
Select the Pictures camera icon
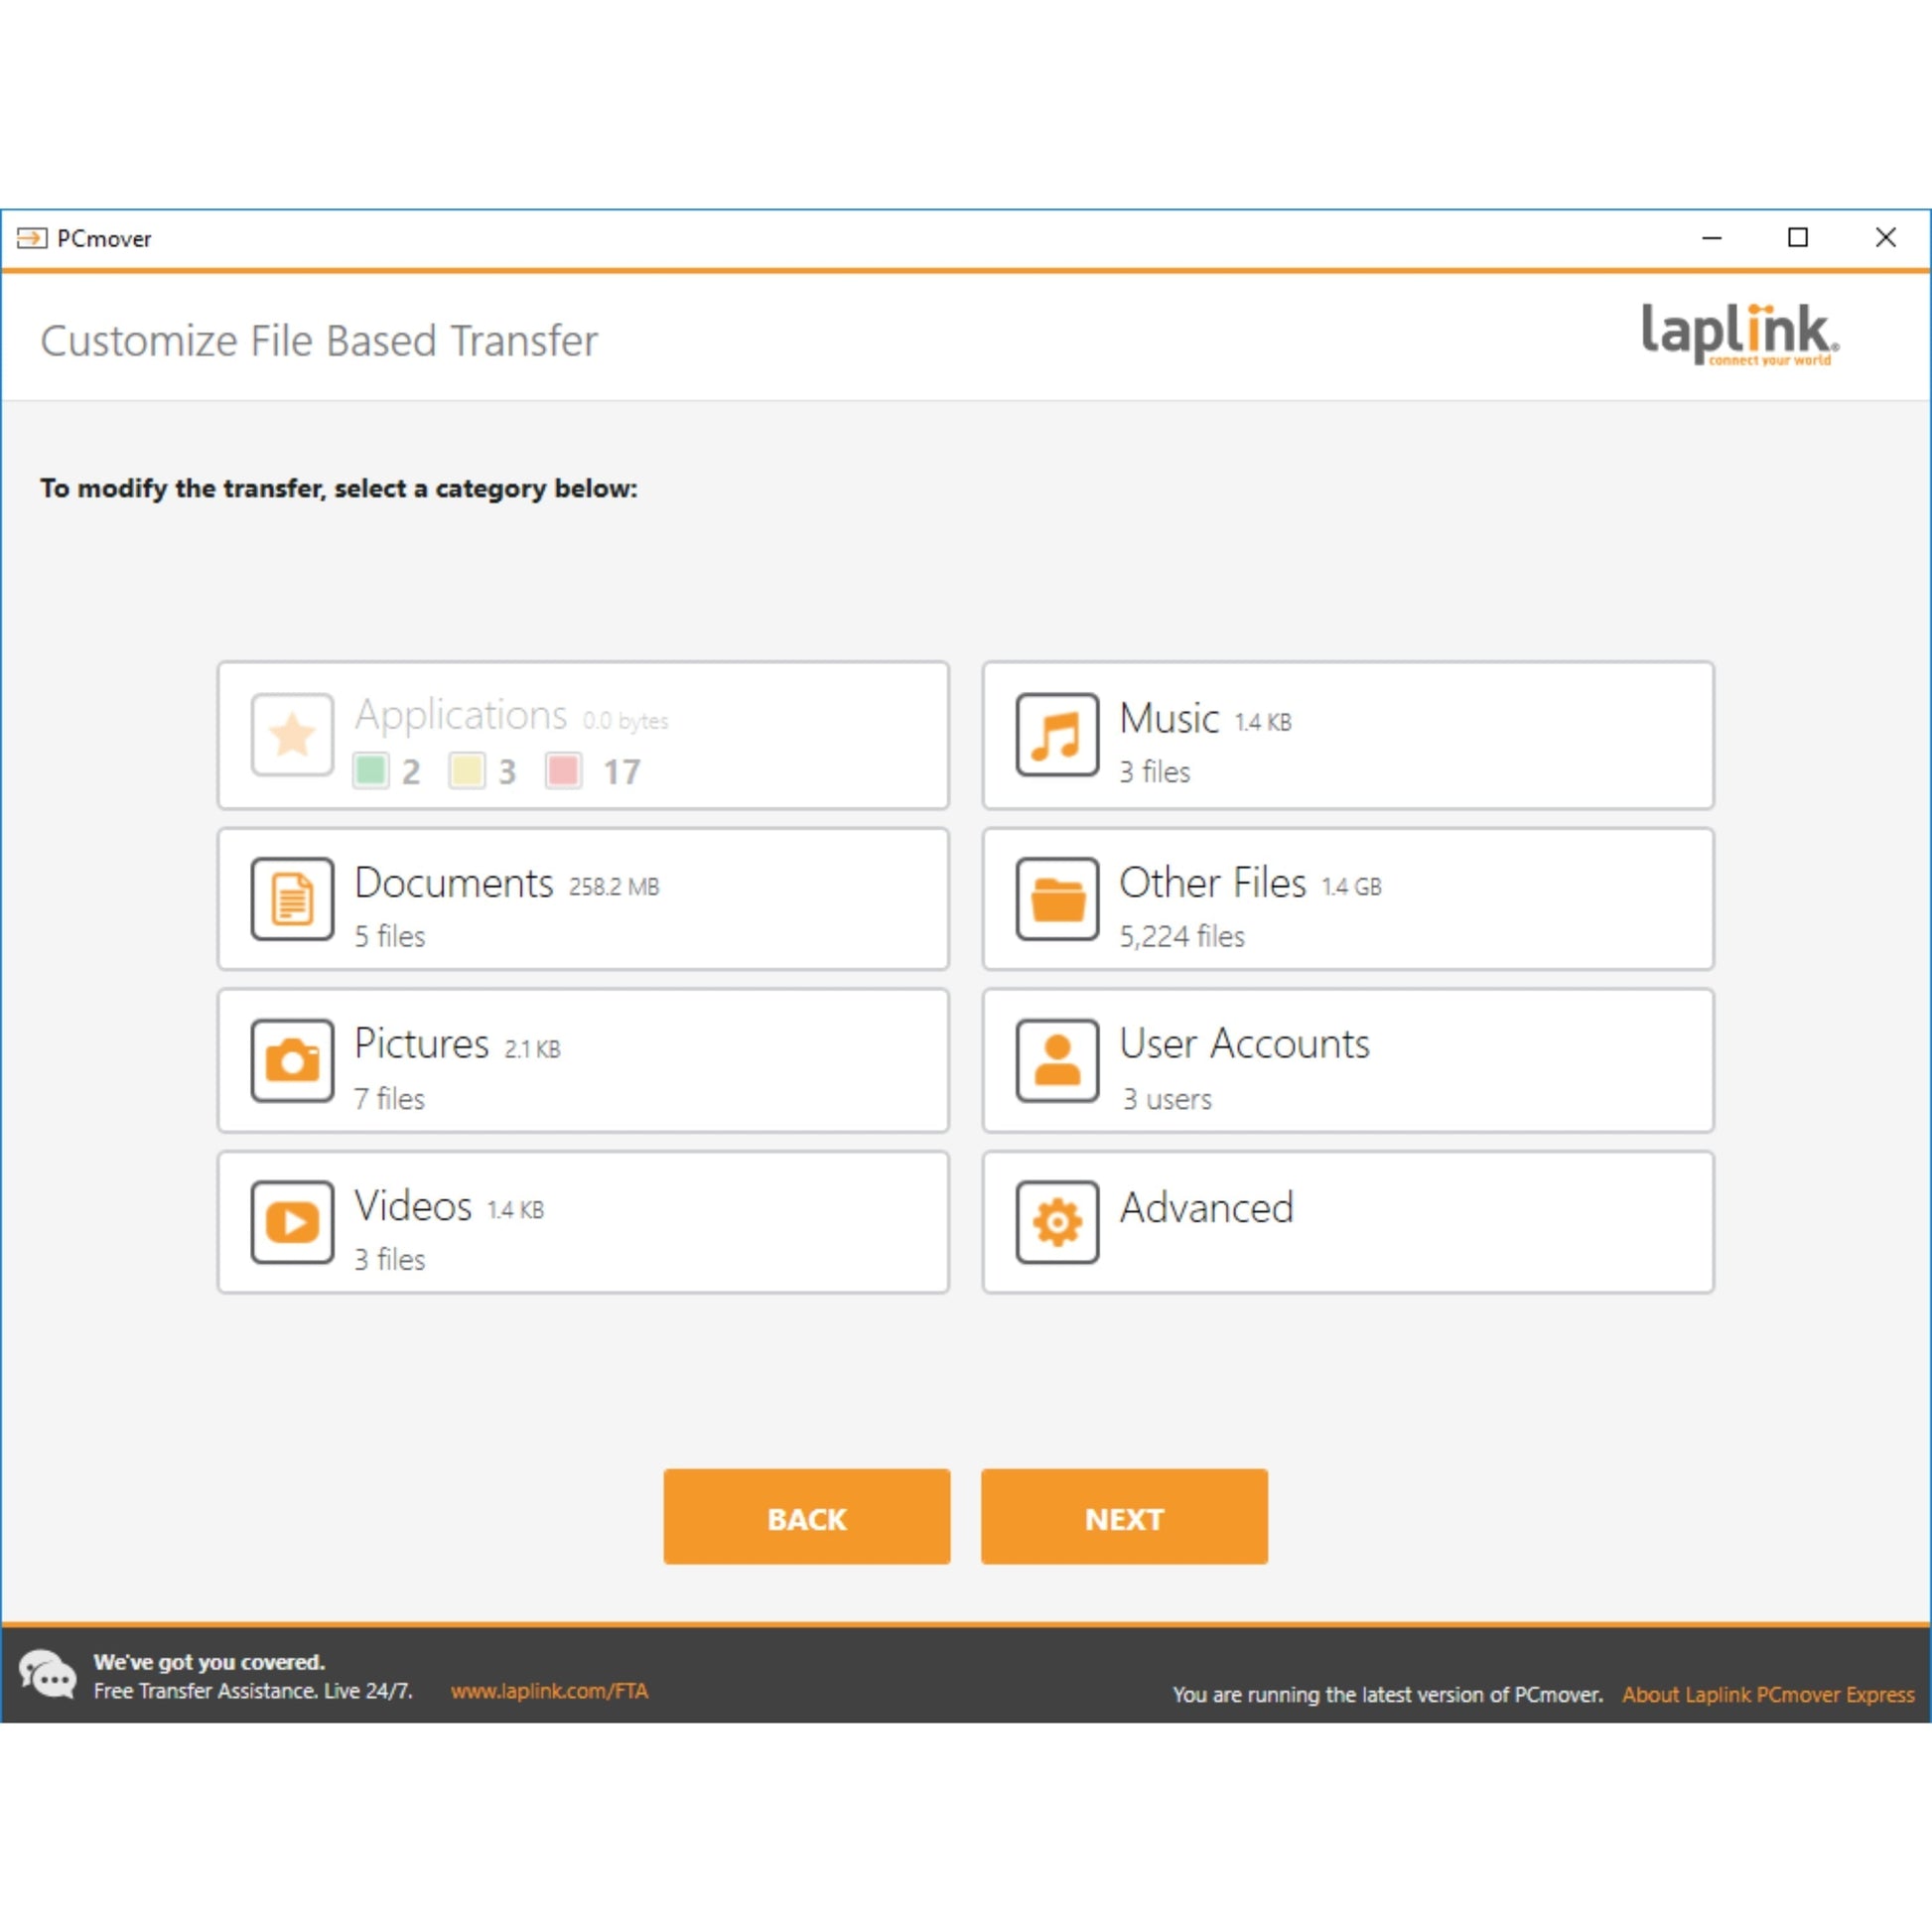point(292,1060)
